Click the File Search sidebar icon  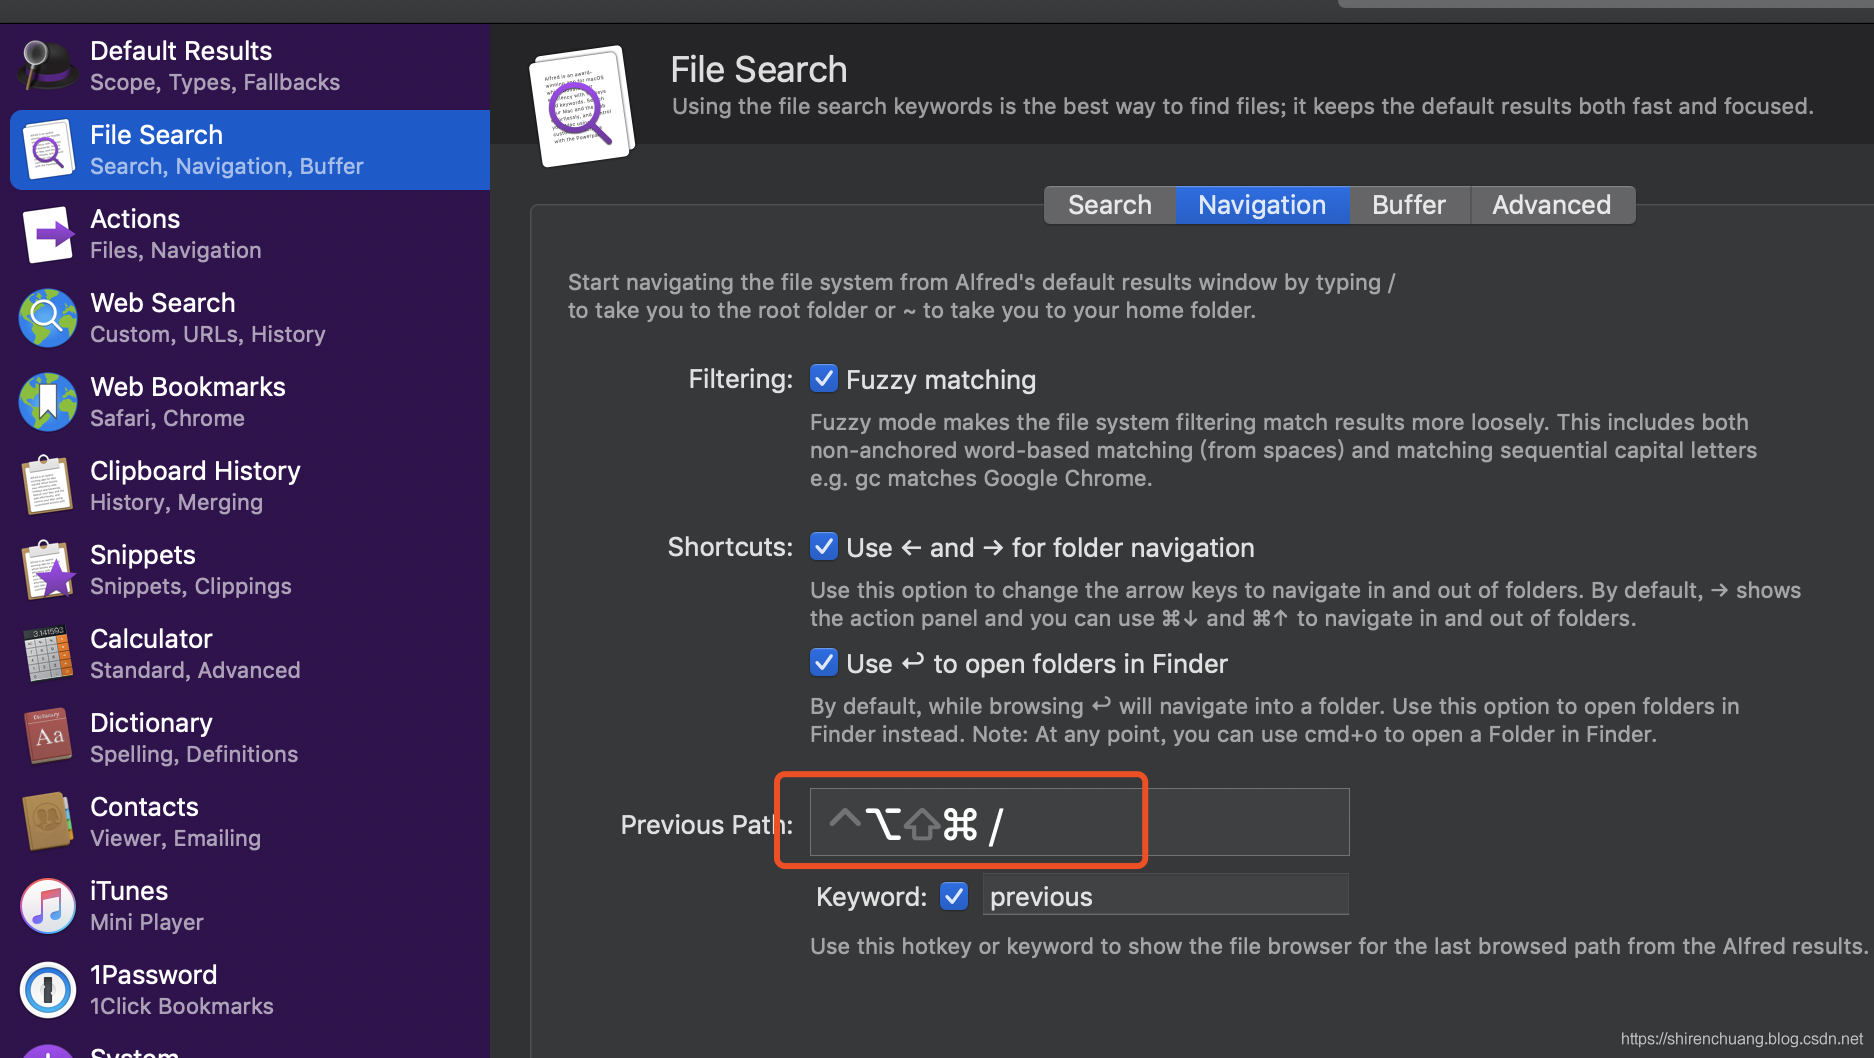point(47,150)
